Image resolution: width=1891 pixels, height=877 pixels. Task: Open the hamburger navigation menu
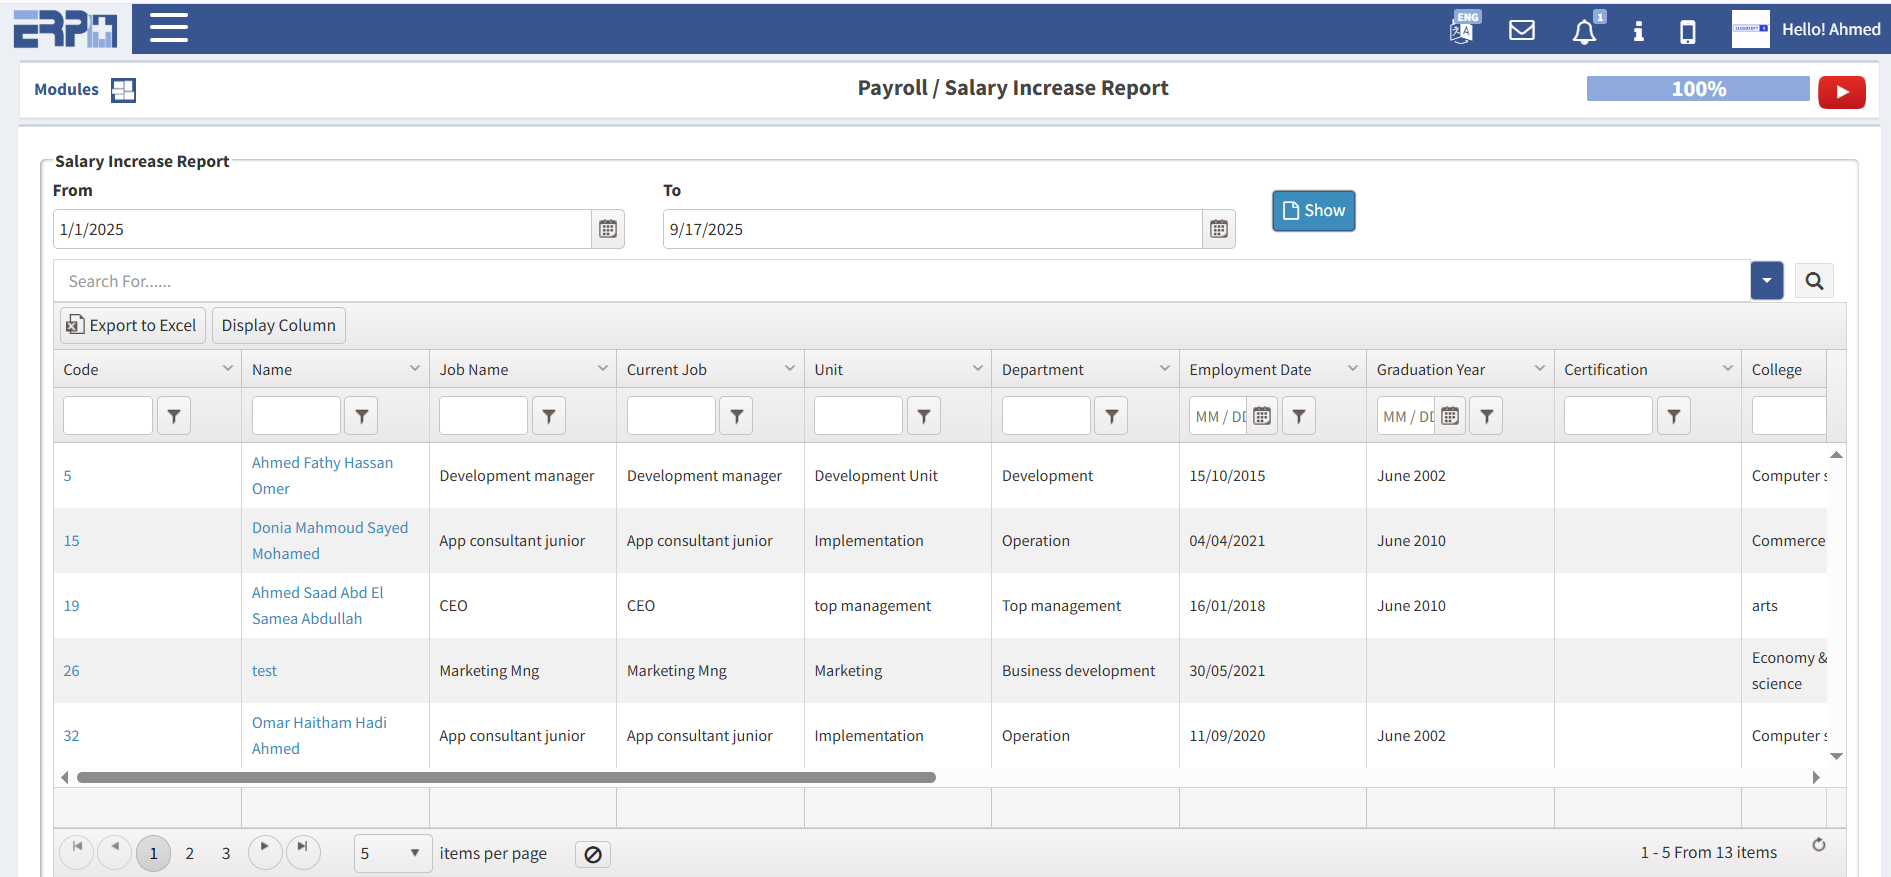(x=168, y=28)
